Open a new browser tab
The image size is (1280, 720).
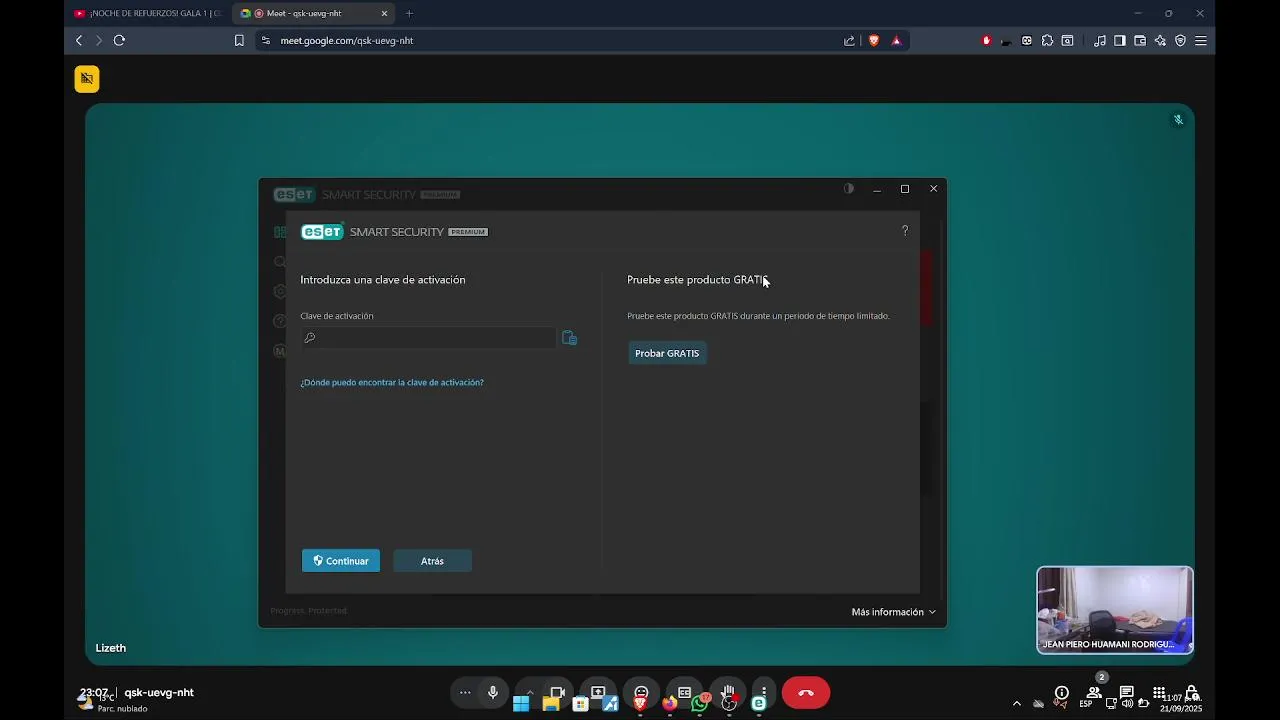pyautogui.click(x=409, y=13)
